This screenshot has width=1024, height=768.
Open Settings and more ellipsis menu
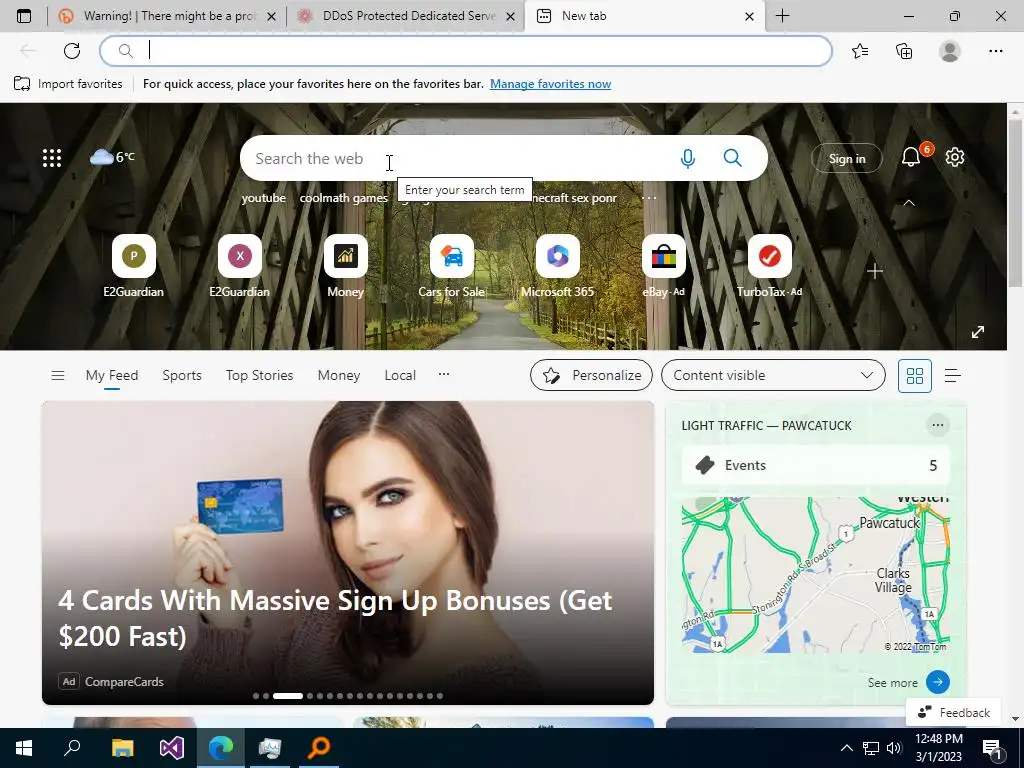coord(995,51)
